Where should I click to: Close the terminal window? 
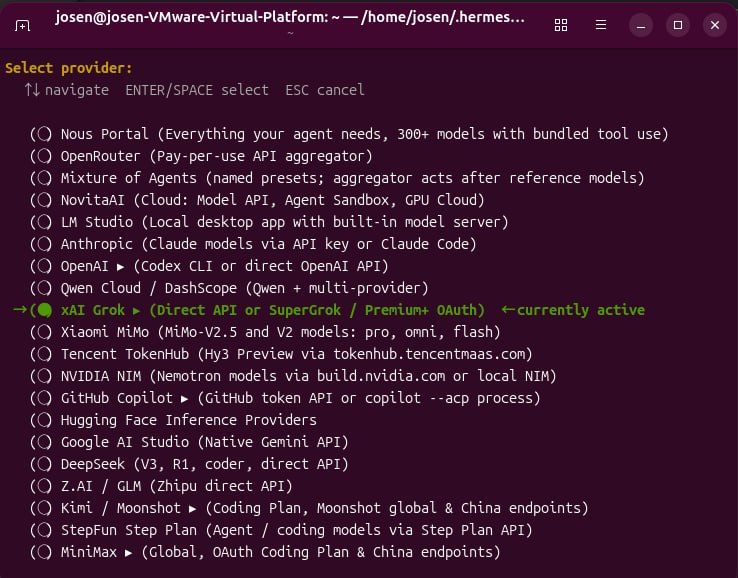click(x=714, y=25)
